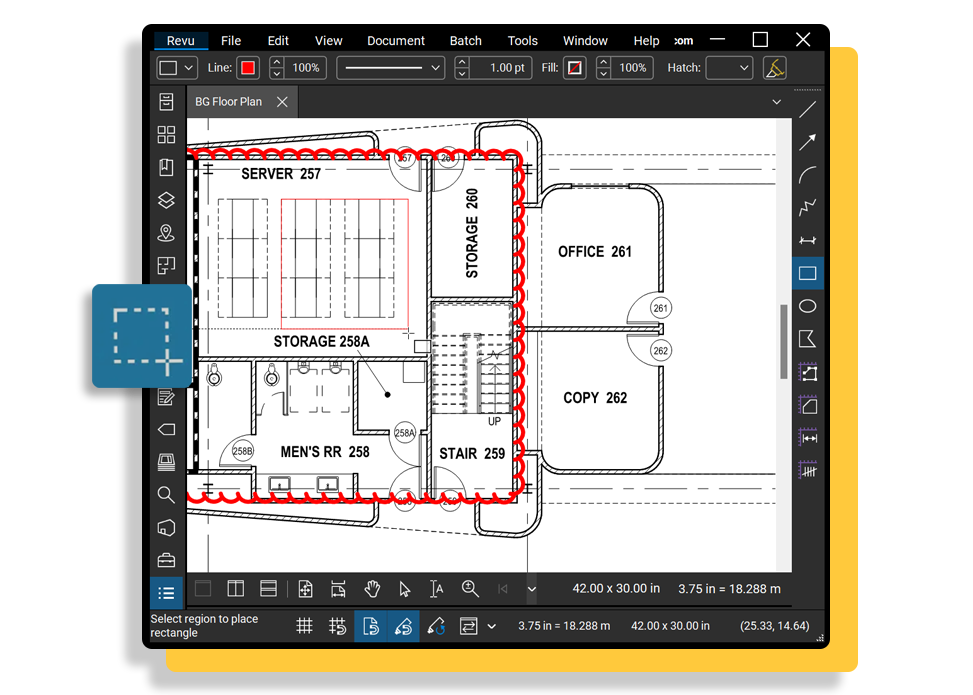973x695 pixels.
Task: Select the Arc tool
Action: click(808, 174)
